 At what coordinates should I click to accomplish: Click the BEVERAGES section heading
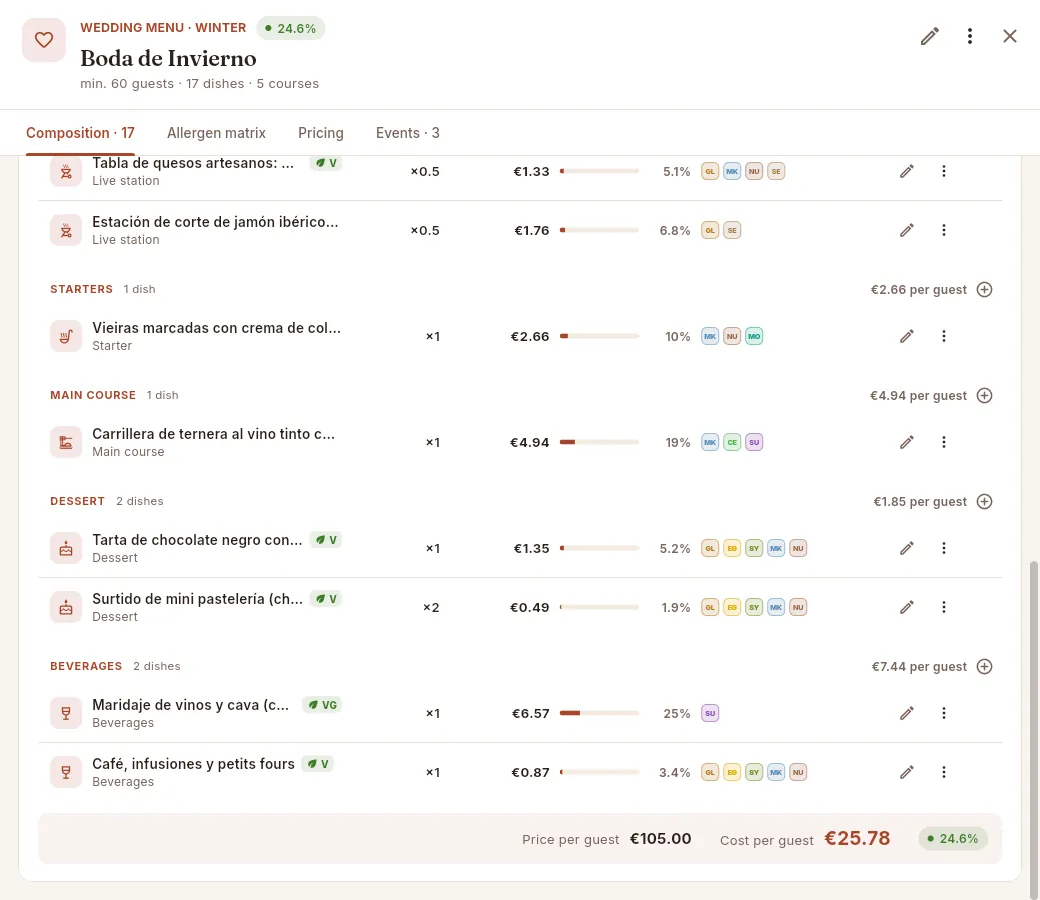(x=86, y=666)
